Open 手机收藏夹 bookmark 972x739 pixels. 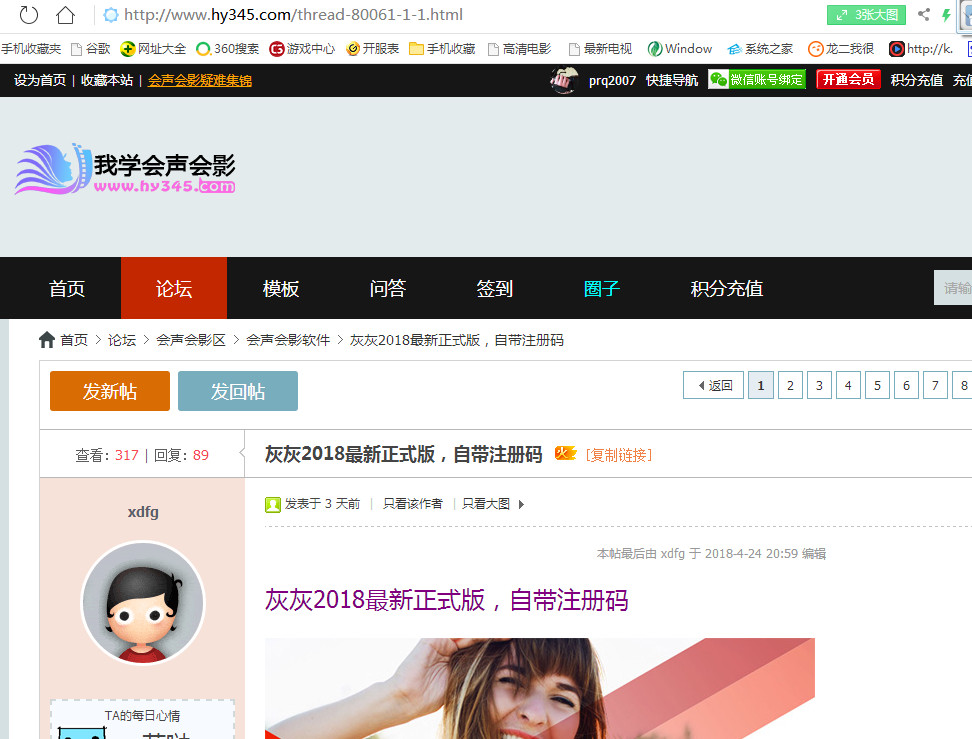31,49
